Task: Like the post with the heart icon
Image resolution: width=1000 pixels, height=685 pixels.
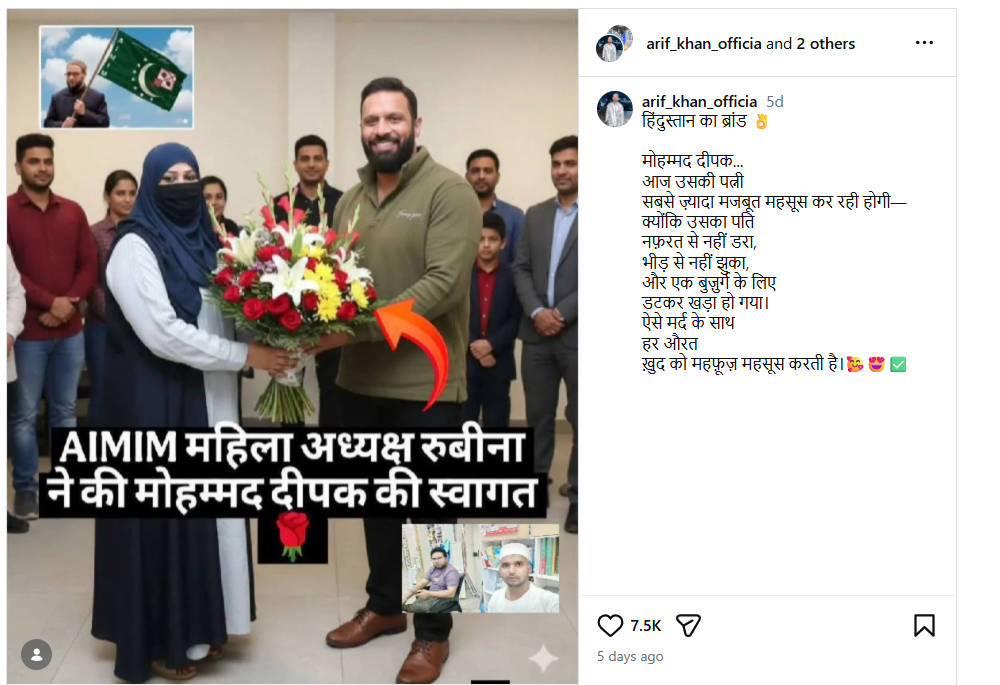Action: (610, 626)
